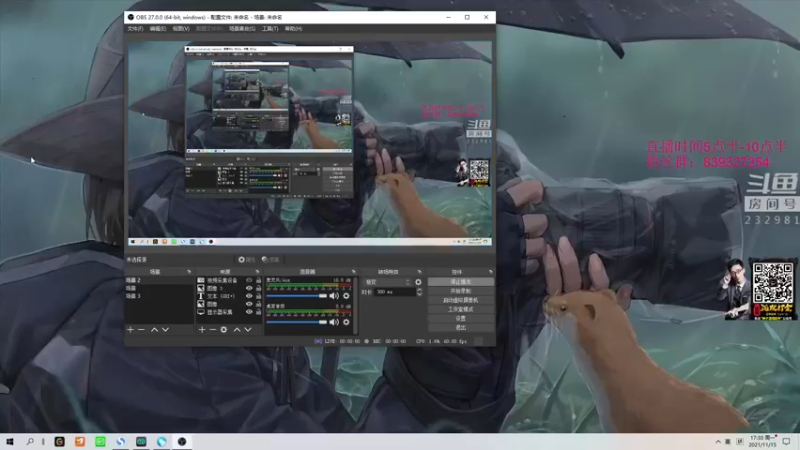Screen dimensions: 800x450
Task: Open the taskbar clock showing 17:00
Action: (x=763, y=442)
